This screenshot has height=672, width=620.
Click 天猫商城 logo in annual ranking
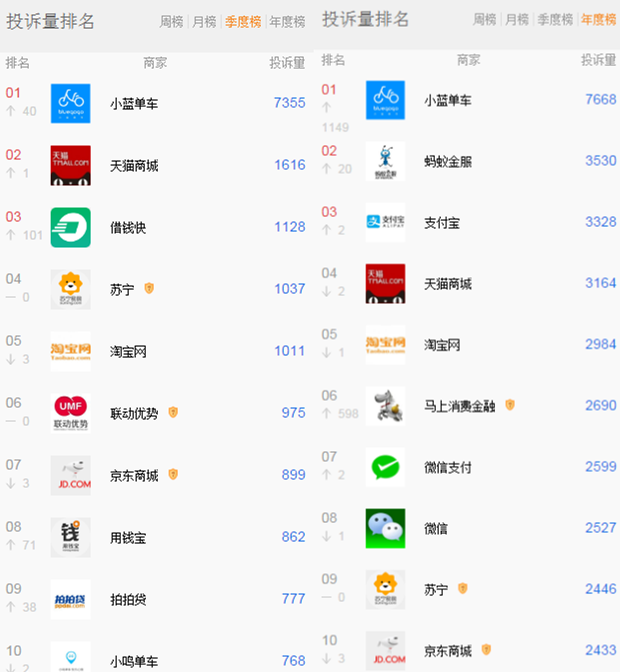(385, 284)
